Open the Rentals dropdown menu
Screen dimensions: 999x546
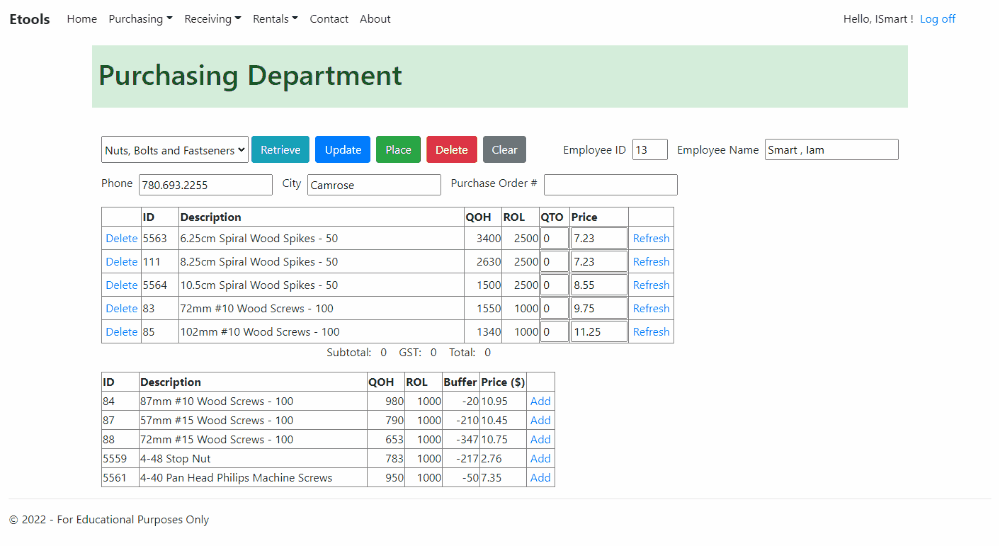point(275,19)
